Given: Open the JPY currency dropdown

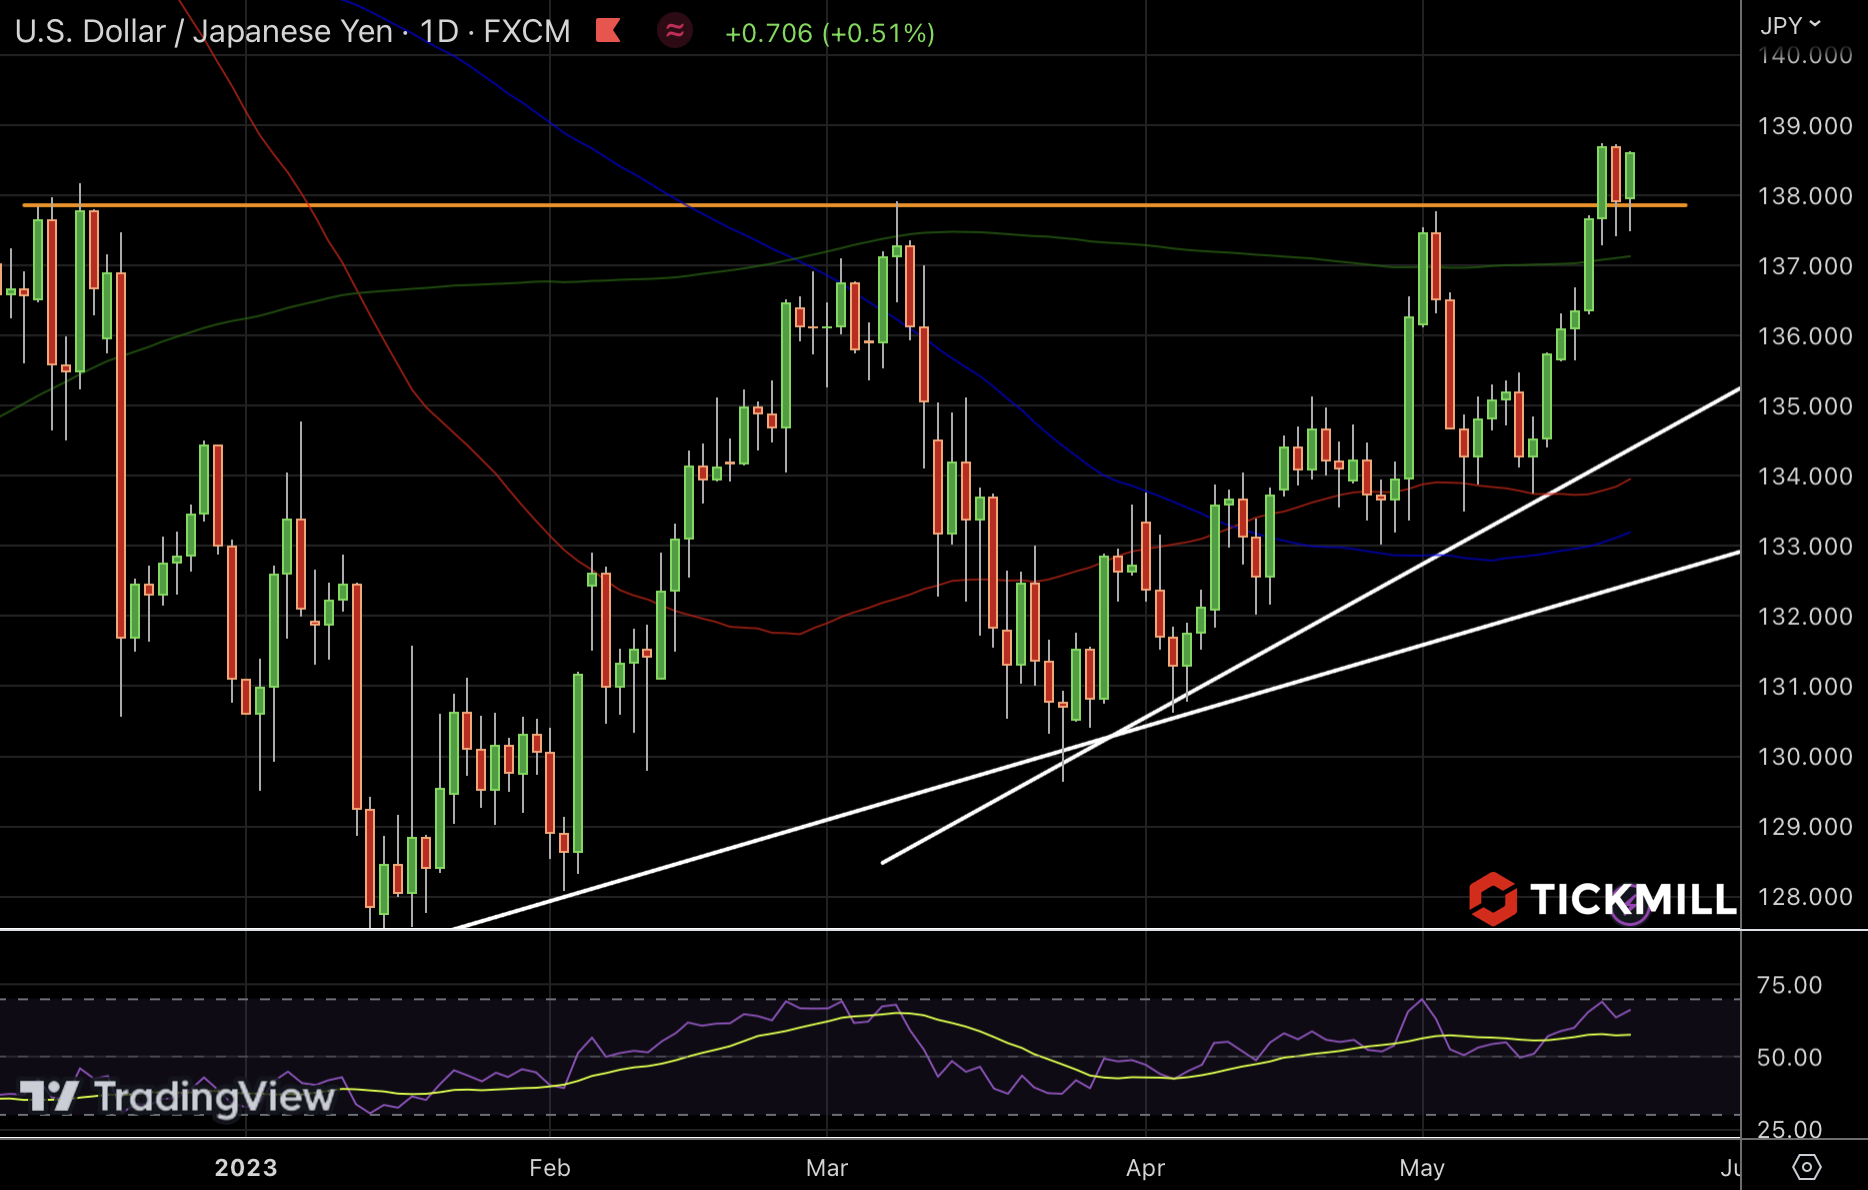Looking at the screenshot, I should coord(1790,25).
